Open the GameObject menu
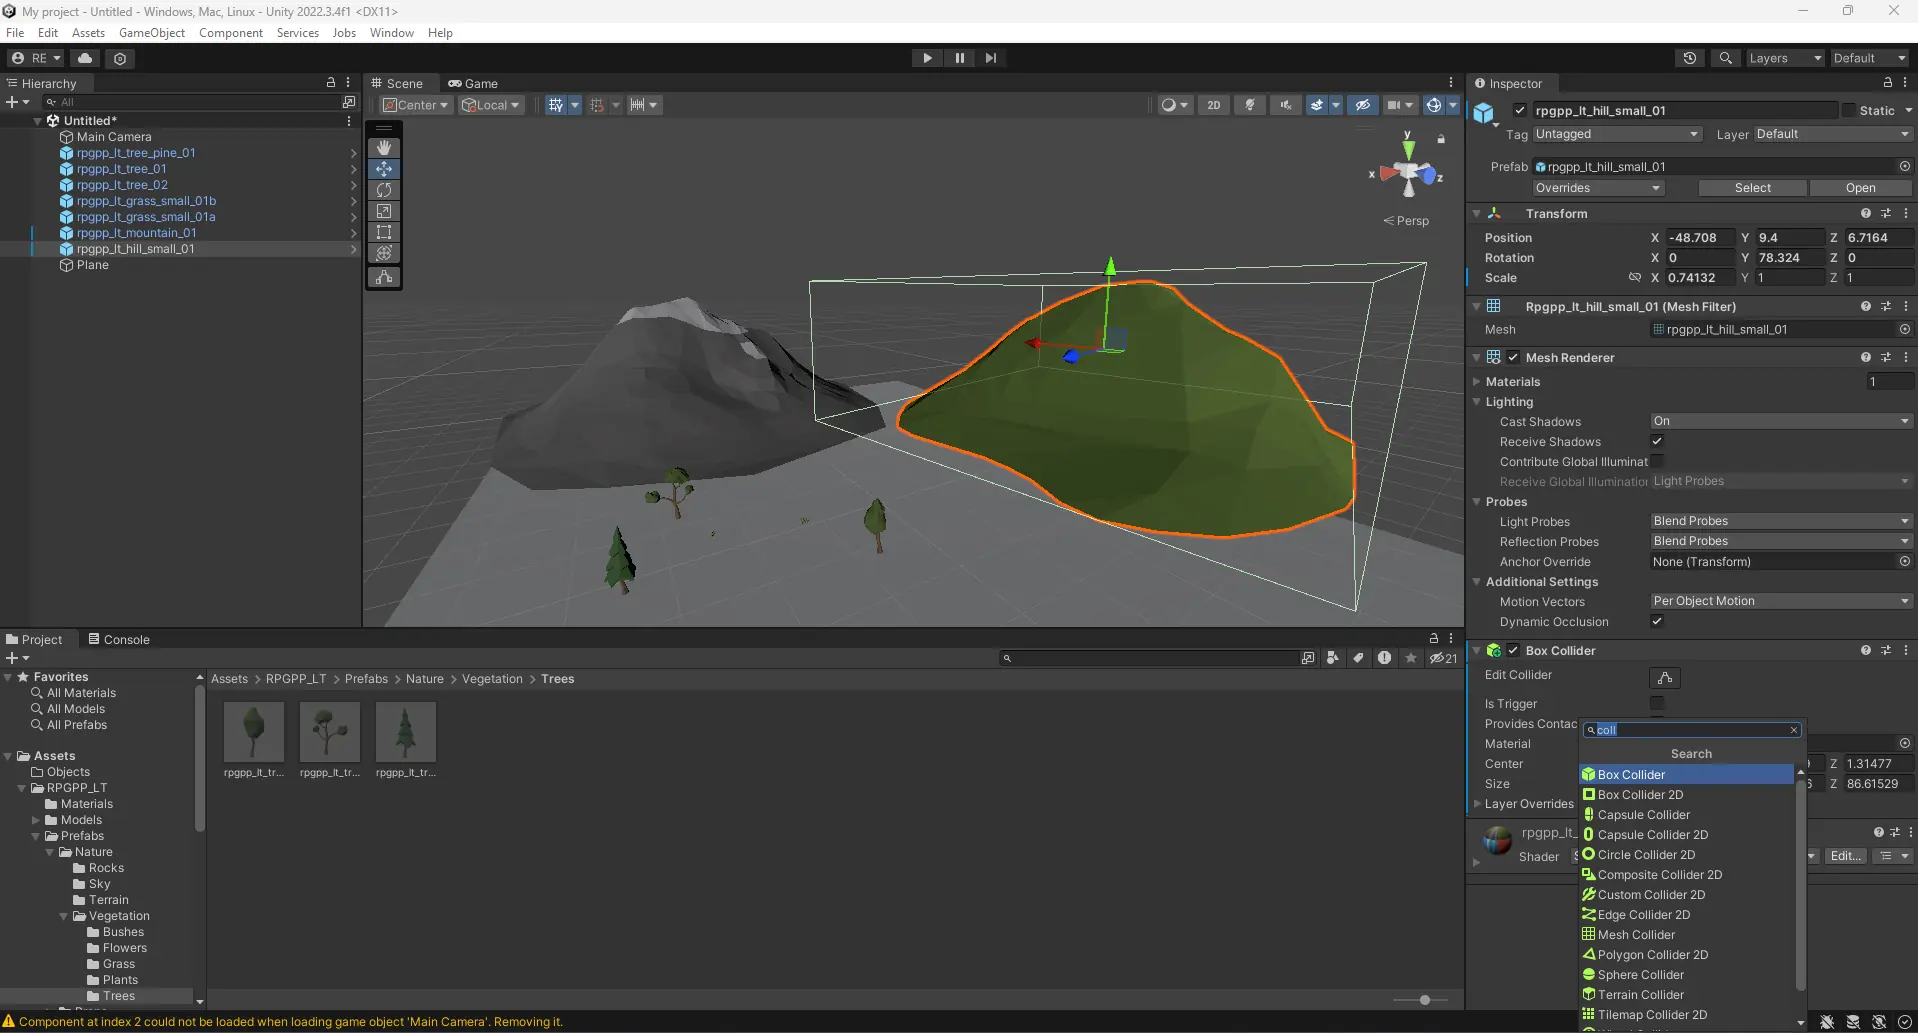Screen dimensions: 1918x1033 [152, 33]
